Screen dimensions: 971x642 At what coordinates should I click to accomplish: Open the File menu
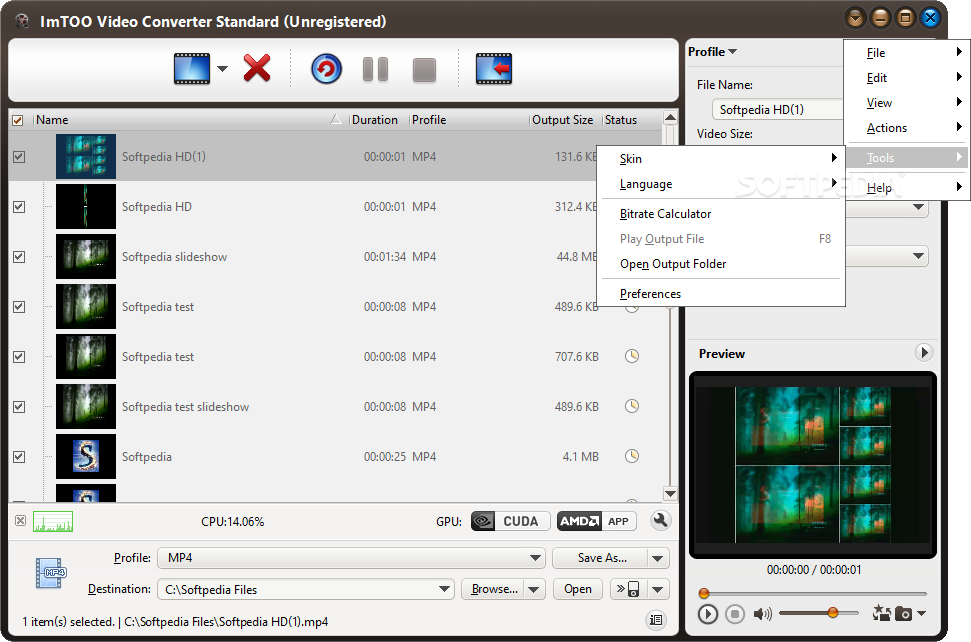click(908, 53)
